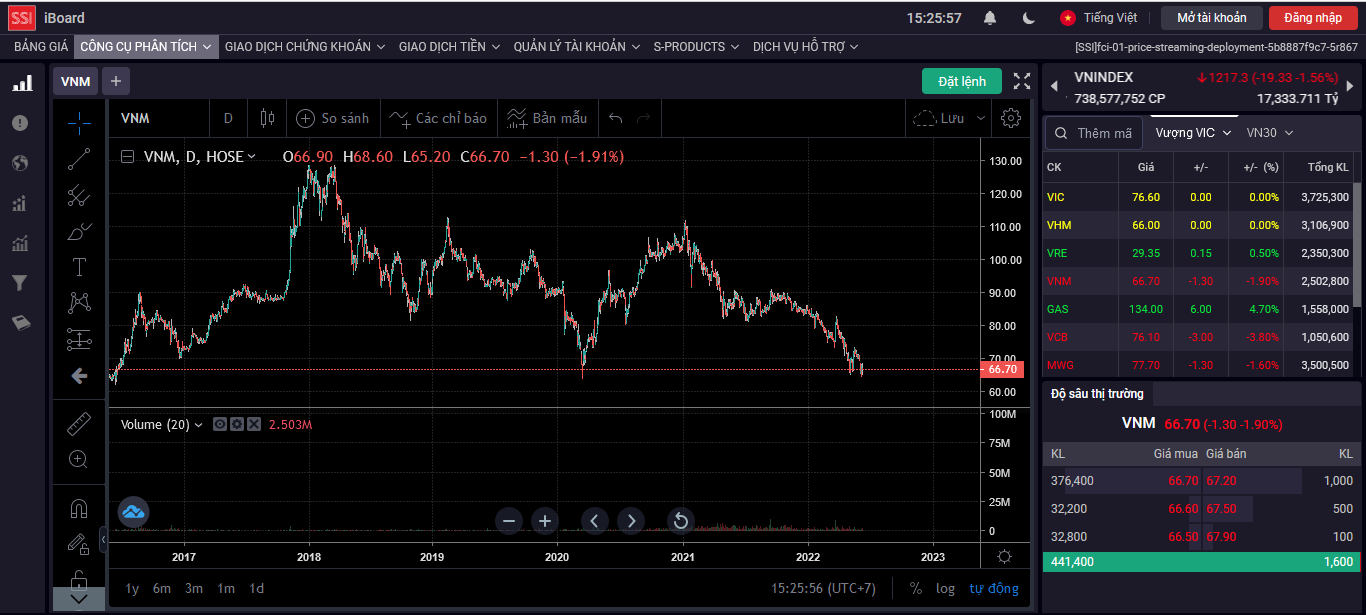Image resolution: width=1366 pixels, height=615 pixels.
Task: Open Volume indicator settings gear
Action: pyautogui.click(x=237, y=425)
